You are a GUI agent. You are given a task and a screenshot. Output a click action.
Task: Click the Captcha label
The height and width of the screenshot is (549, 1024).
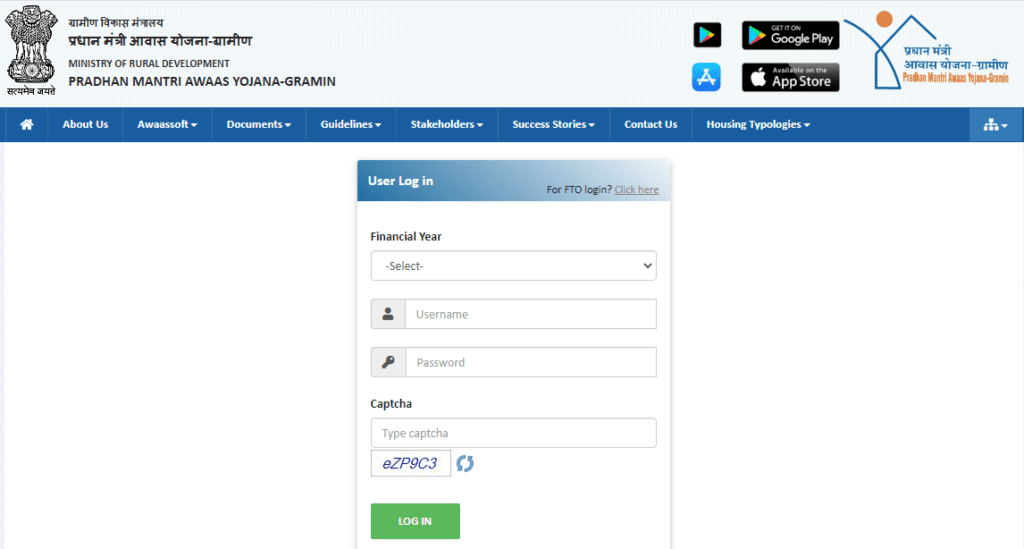pos(391,403)
